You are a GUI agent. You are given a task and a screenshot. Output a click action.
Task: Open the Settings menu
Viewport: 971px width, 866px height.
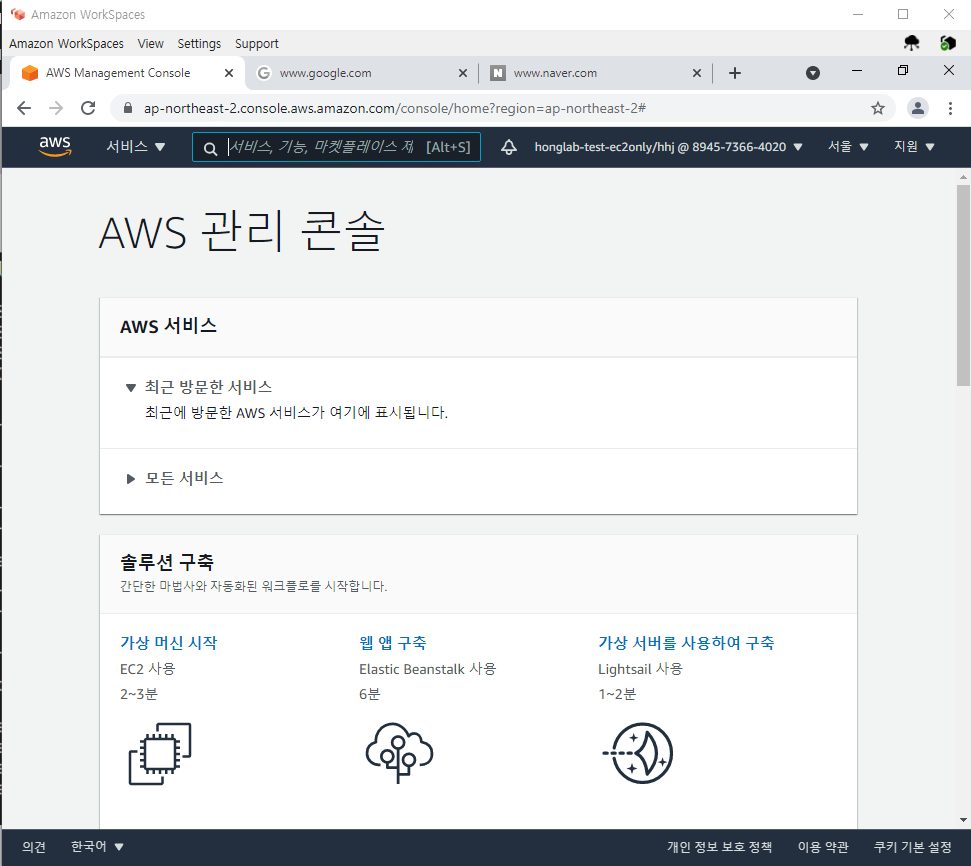tap(199, 43)
